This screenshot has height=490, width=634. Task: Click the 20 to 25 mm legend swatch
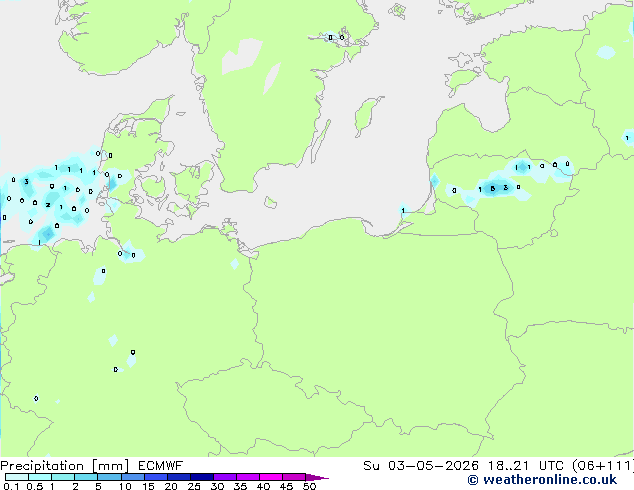click(178, 477)
